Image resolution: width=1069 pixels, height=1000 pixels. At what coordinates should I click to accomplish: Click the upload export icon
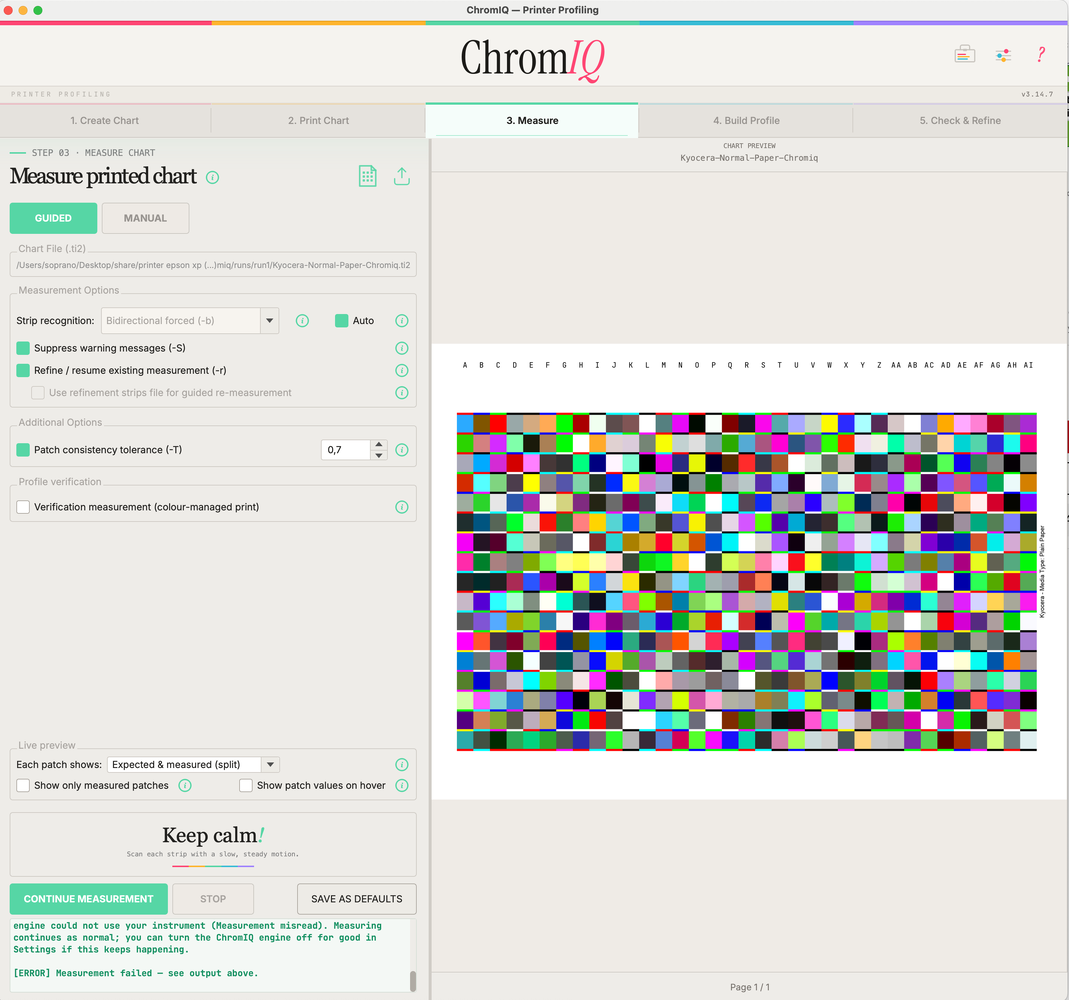402,176
